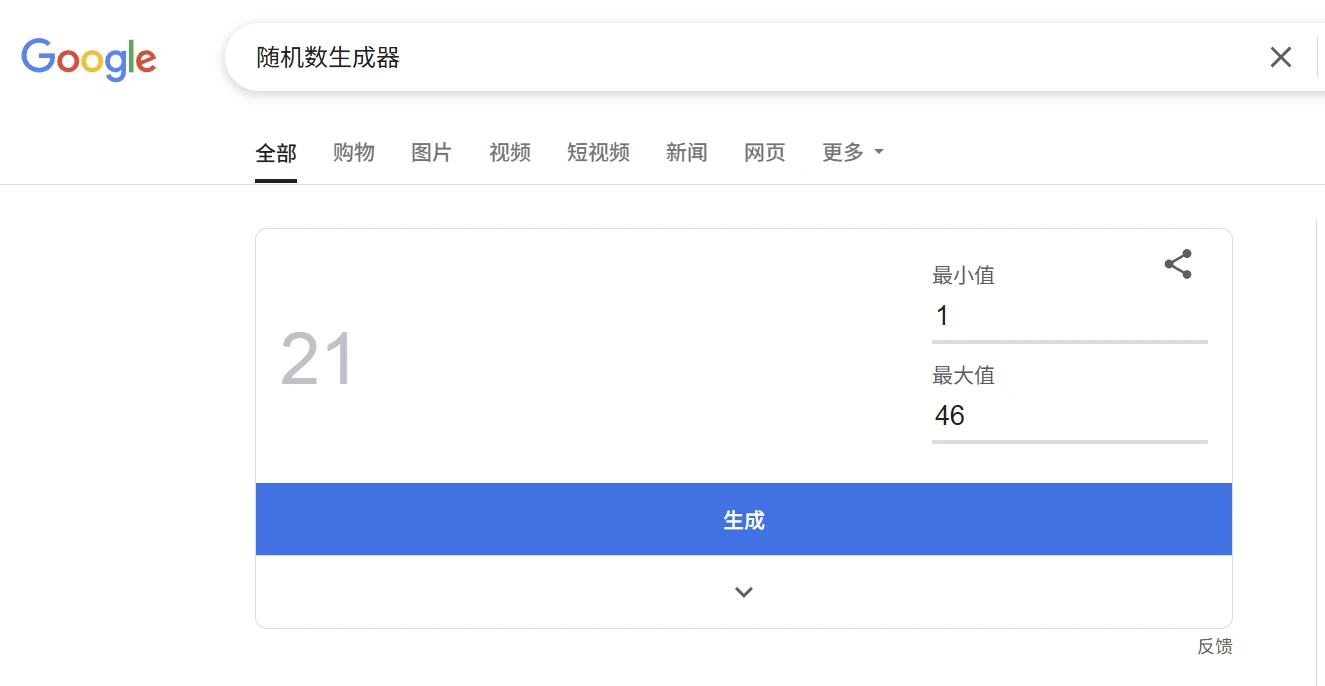Select the 全部 tab
Viewport: 1325px width, 686px height.
(276, 153)
